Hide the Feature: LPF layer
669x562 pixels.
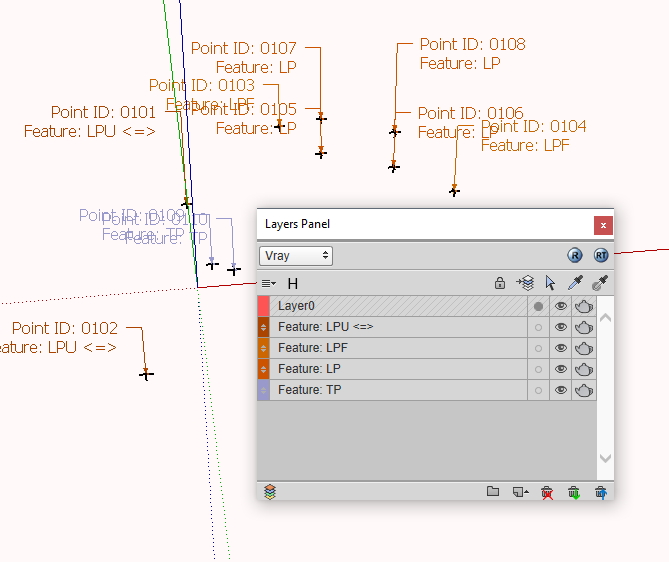561,348
